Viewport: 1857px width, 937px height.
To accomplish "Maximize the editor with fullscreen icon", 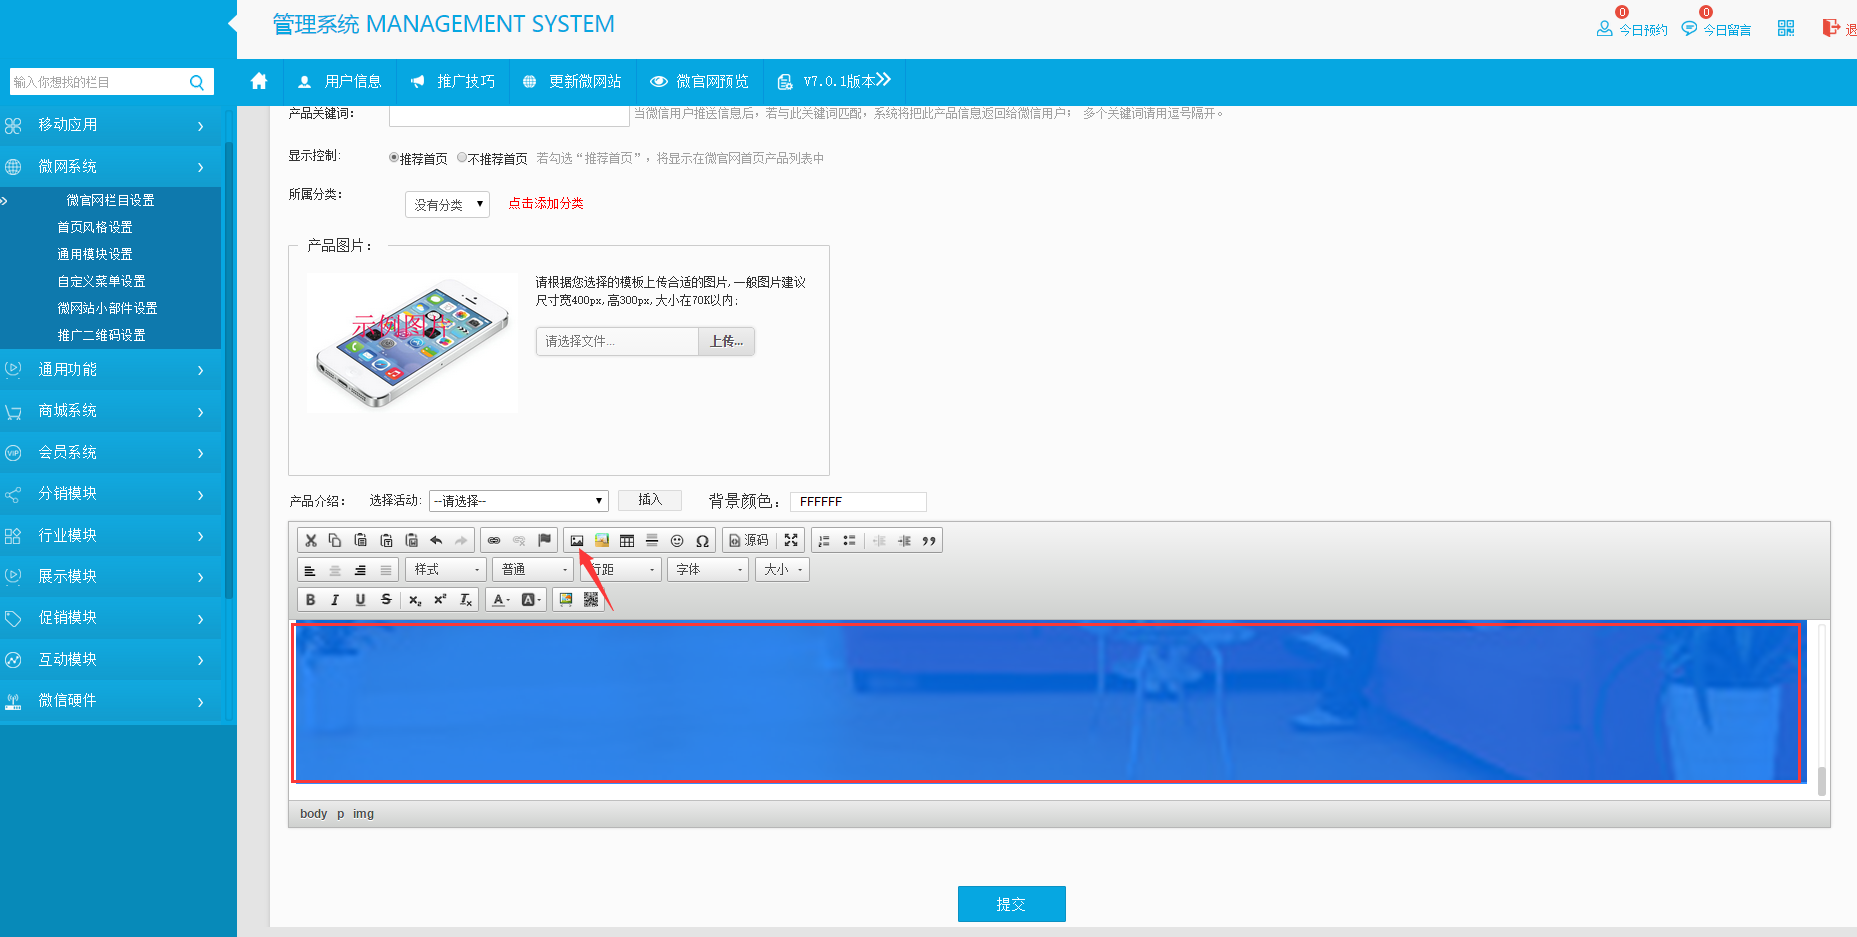I will (791, 541).
